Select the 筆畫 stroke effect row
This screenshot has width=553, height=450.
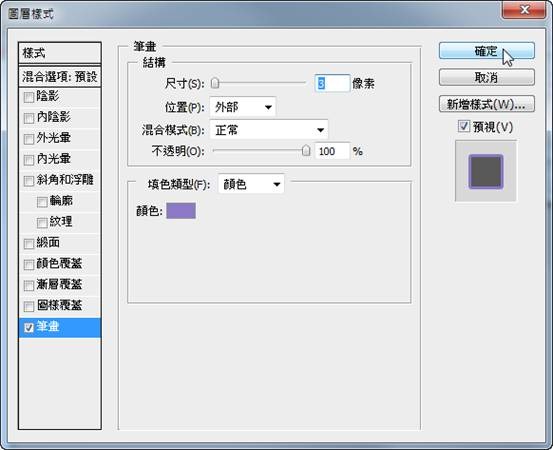[x=60, y=328]
